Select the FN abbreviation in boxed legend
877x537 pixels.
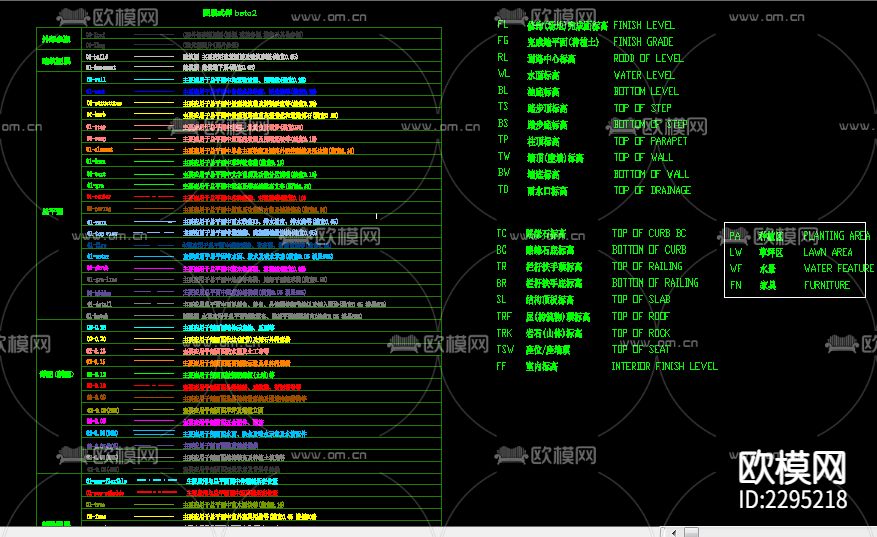point(735,285)
